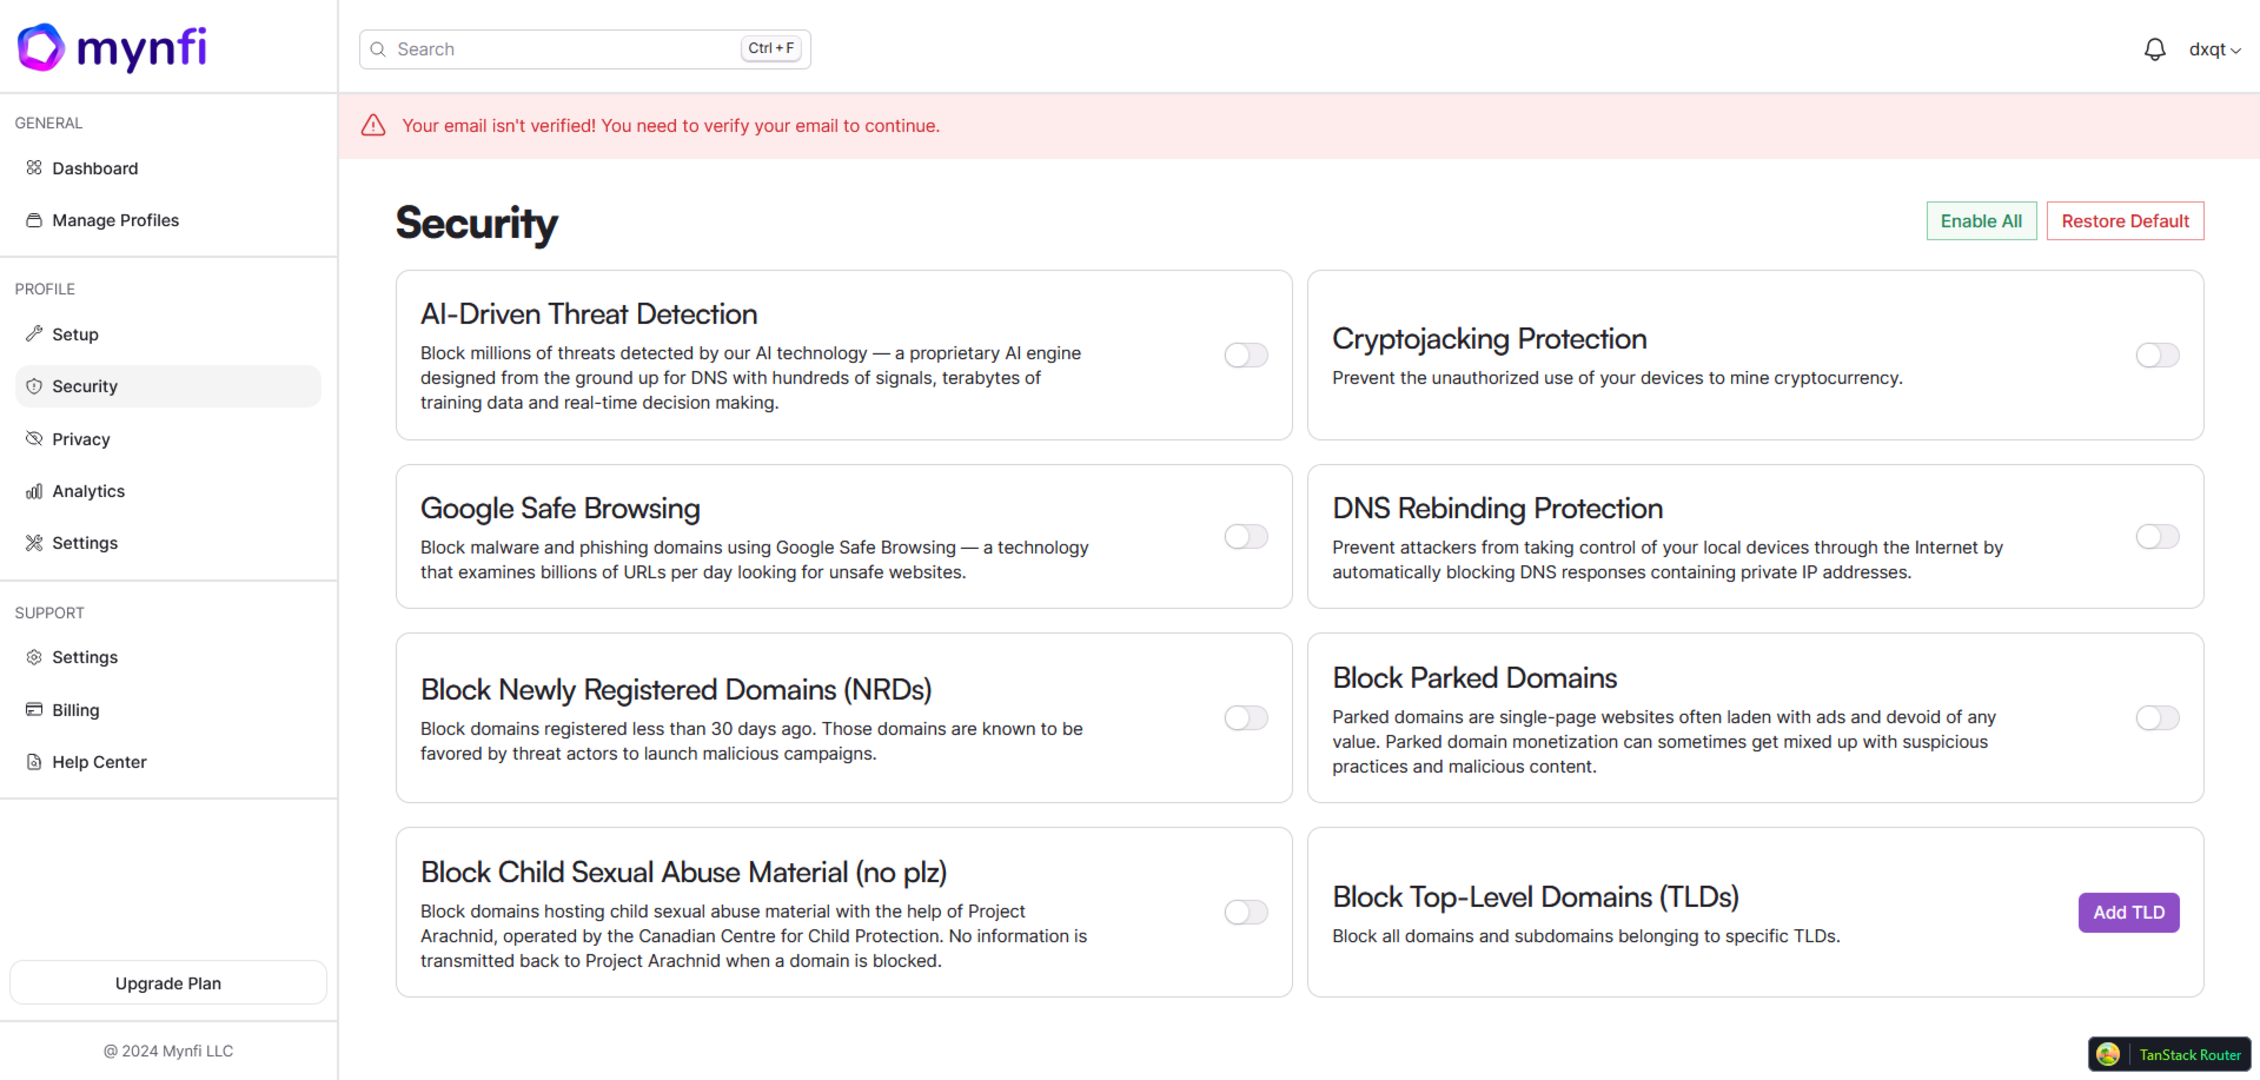Click the Billing card icon
Screen dimensions: 2260x1080
34,710
